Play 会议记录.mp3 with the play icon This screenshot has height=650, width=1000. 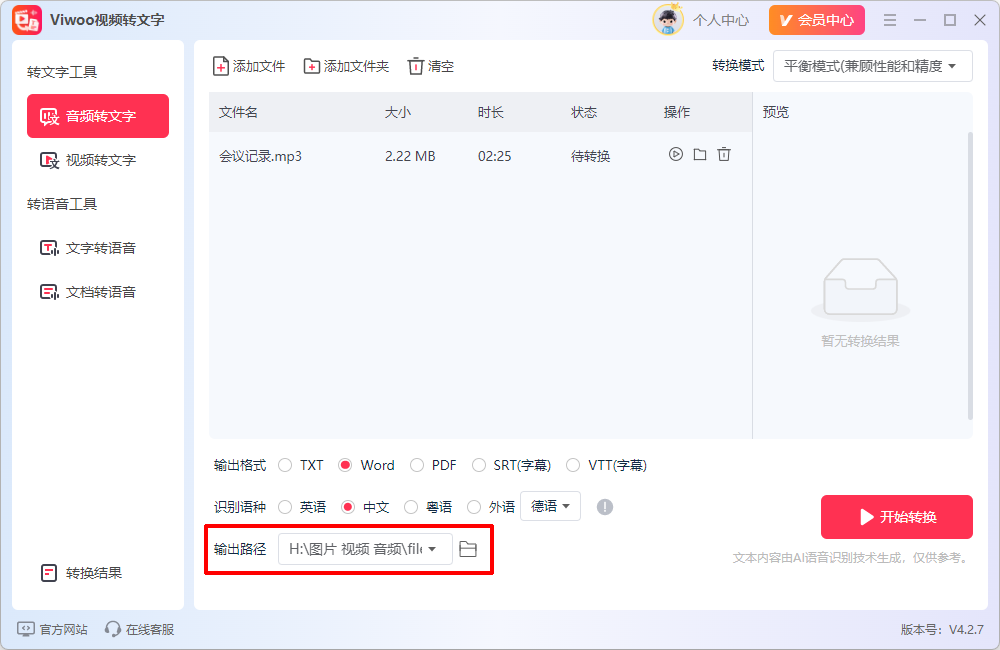(x=675, y=154)
